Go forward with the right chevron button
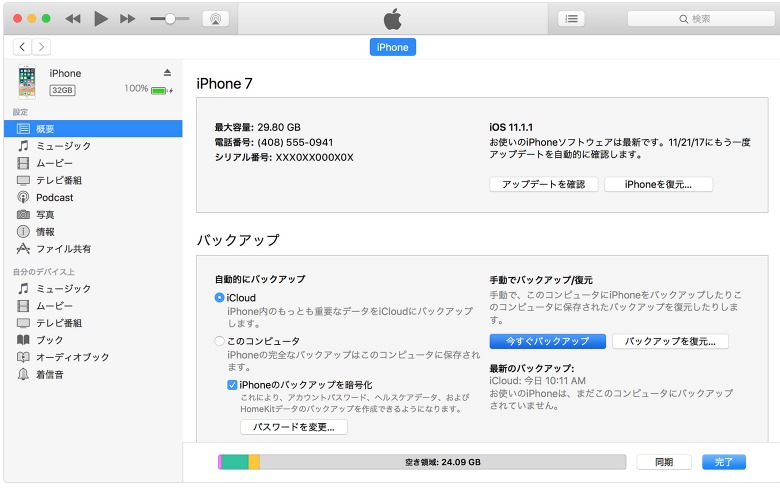The height and width of the screenshot is (488, 780). coord(41,47)
